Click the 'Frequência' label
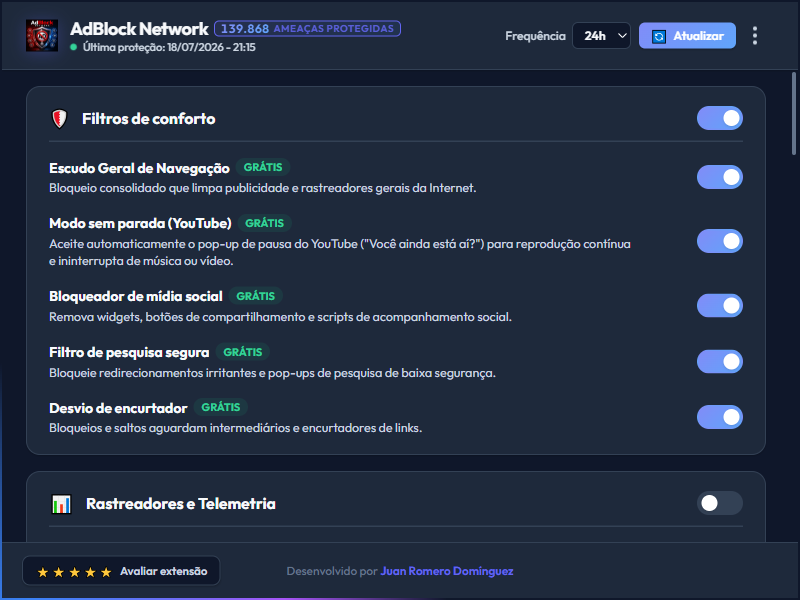The height and width of the screenshot is (600, 800). (535, 36)
